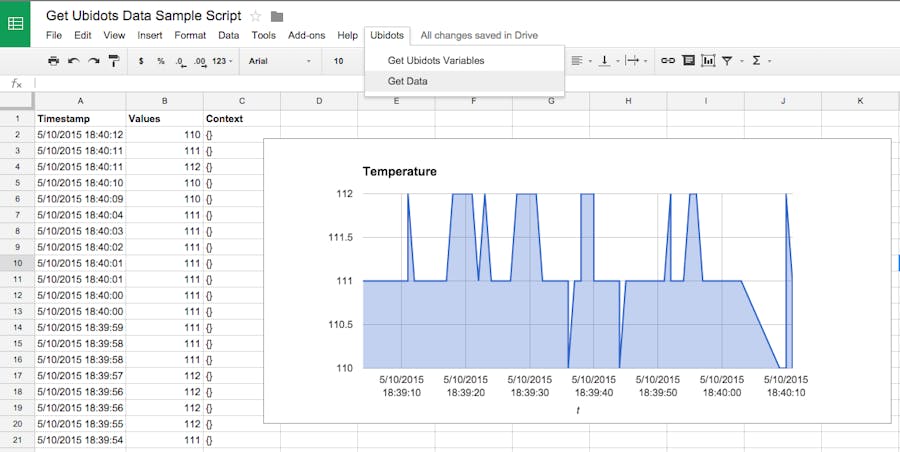This screenshot has height=452, width=900.
Task: Select row 10 header
Action: tap(17, 263)
